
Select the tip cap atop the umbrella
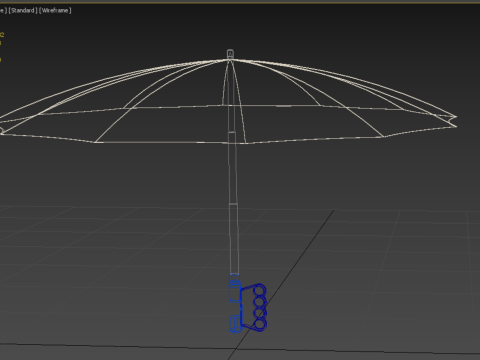click(230, 54)
